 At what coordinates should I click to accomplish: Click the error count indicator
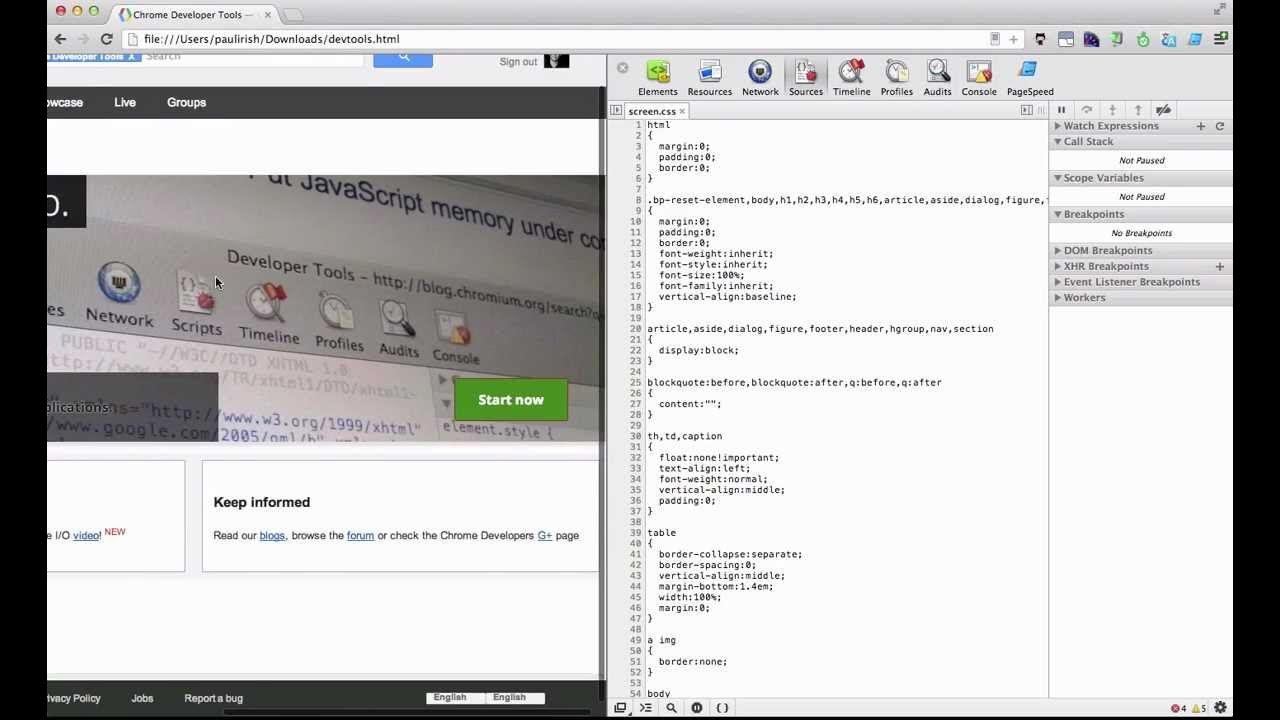click(1179, 708)
